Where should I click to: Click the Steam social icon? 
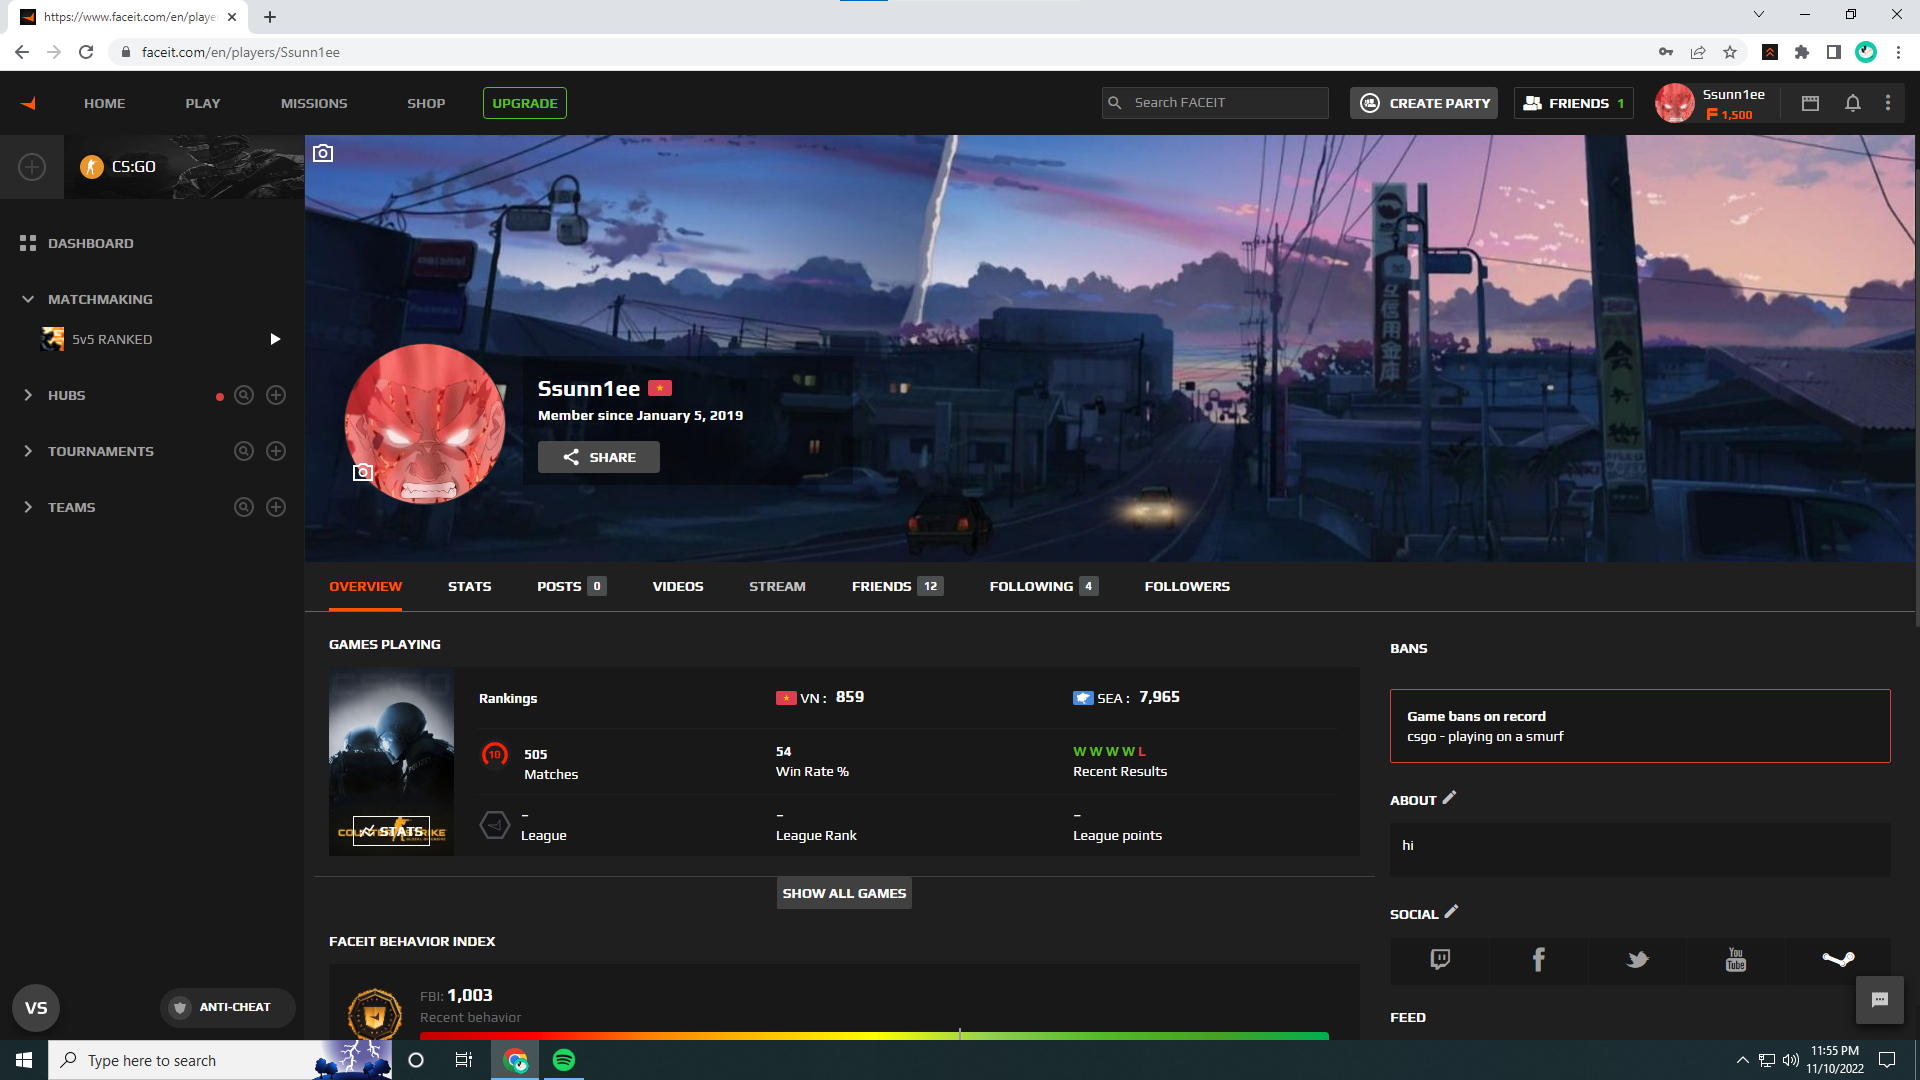(1838, 960)
